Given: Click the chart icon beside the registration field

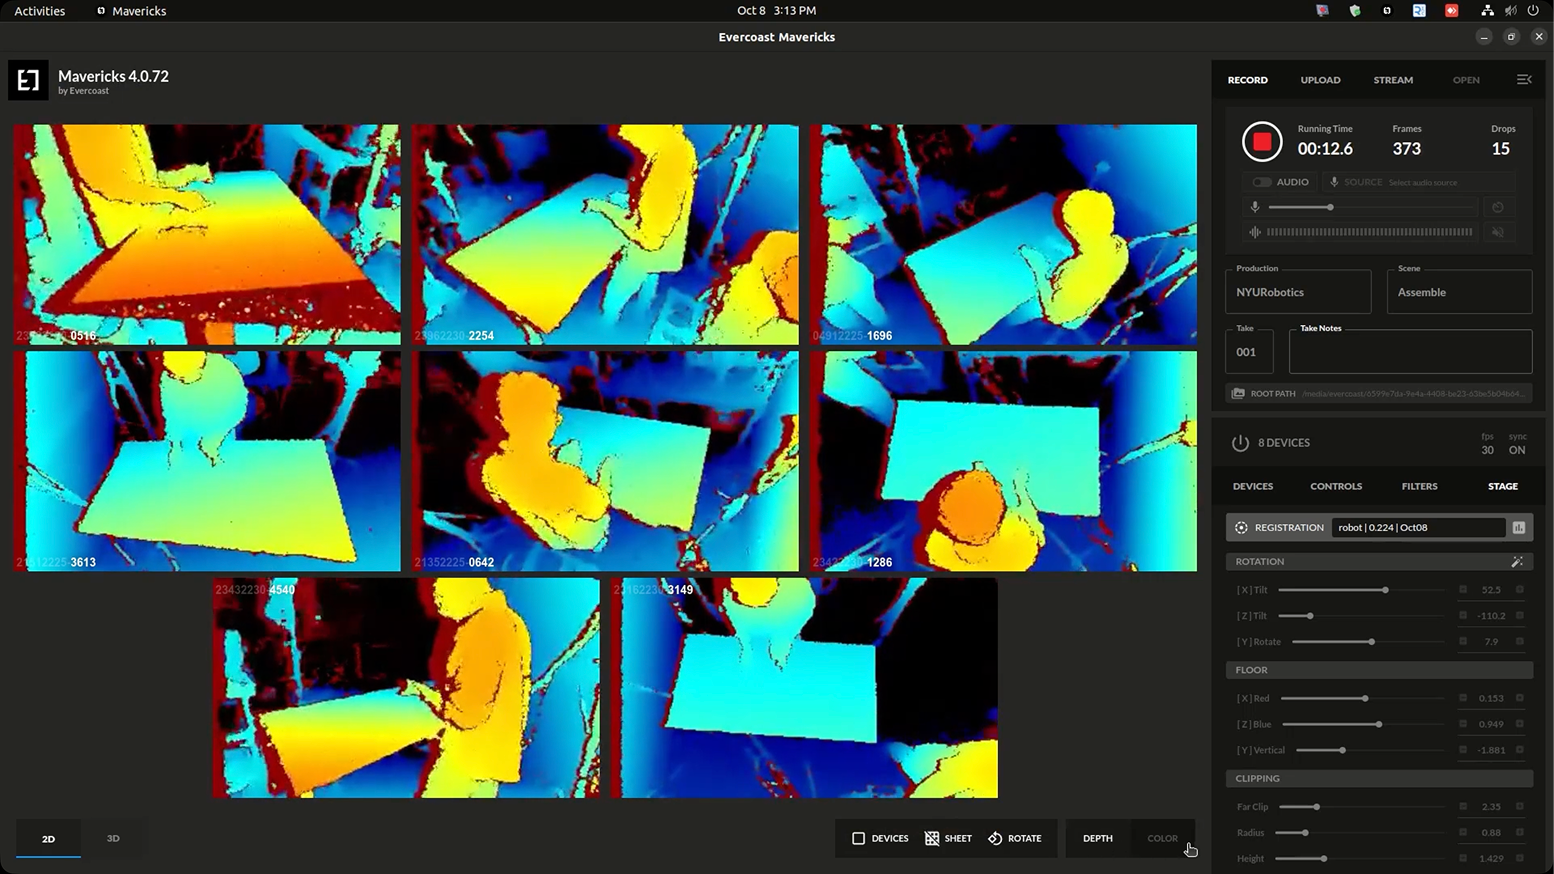Looking at the screenshot, I should (1519, 527).
